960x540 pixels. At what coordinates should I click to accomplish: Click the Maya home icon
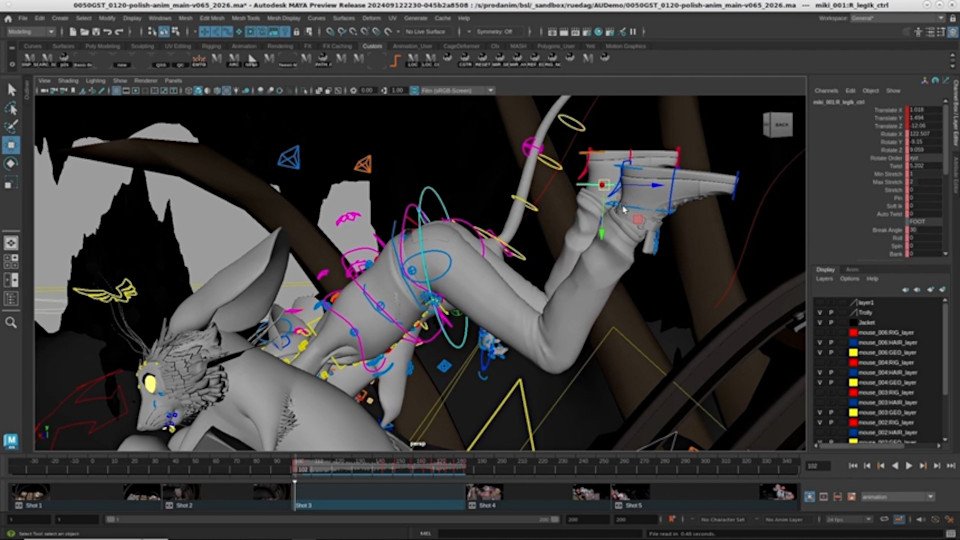tap(12, 440)
